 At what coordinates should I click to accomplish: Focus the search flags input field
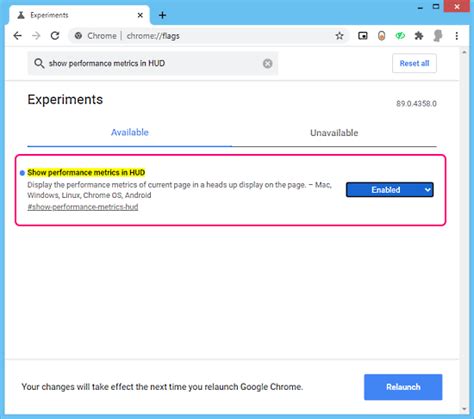(153, 63)
